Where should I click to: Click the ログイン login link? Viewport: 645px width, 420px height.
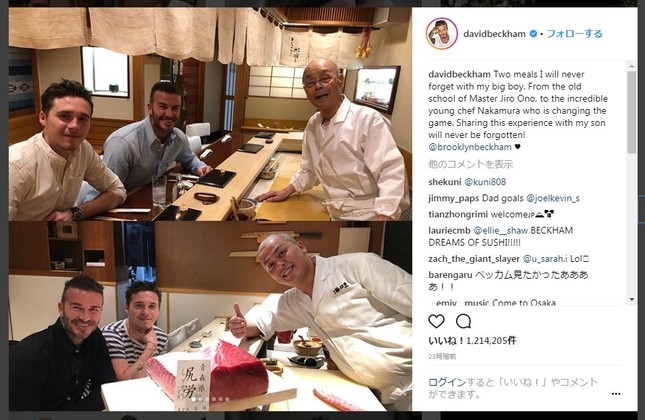click(x=447, y=382)
